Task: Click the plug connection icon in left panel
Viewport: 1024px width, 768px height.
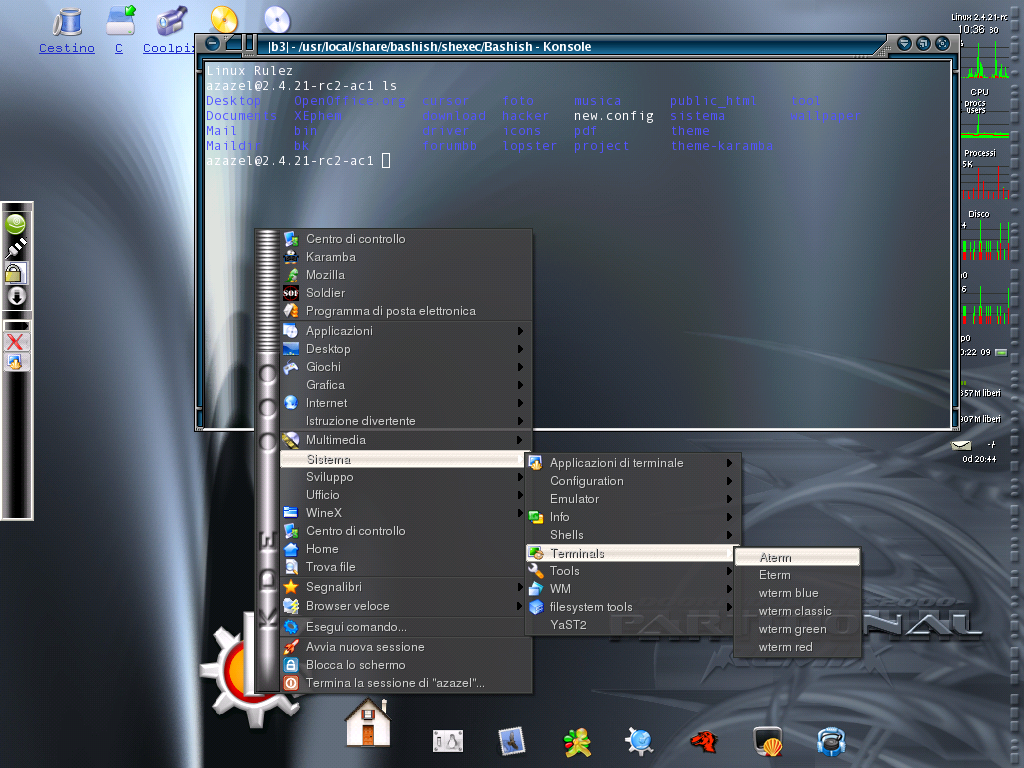Action: [16, 248]
